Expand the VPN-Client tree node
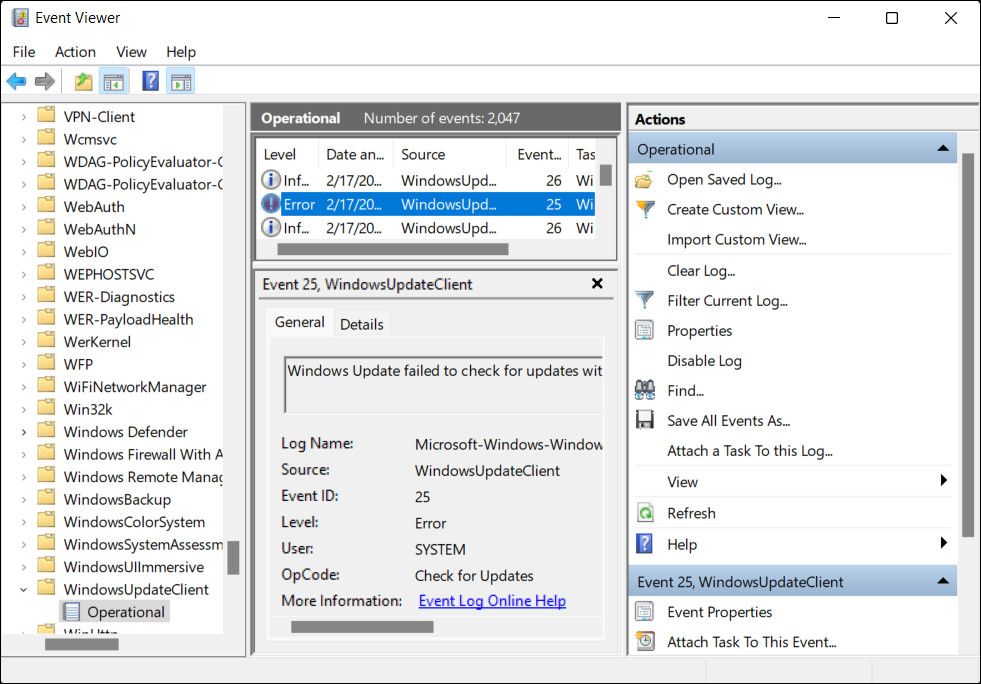 coord(24,116)
